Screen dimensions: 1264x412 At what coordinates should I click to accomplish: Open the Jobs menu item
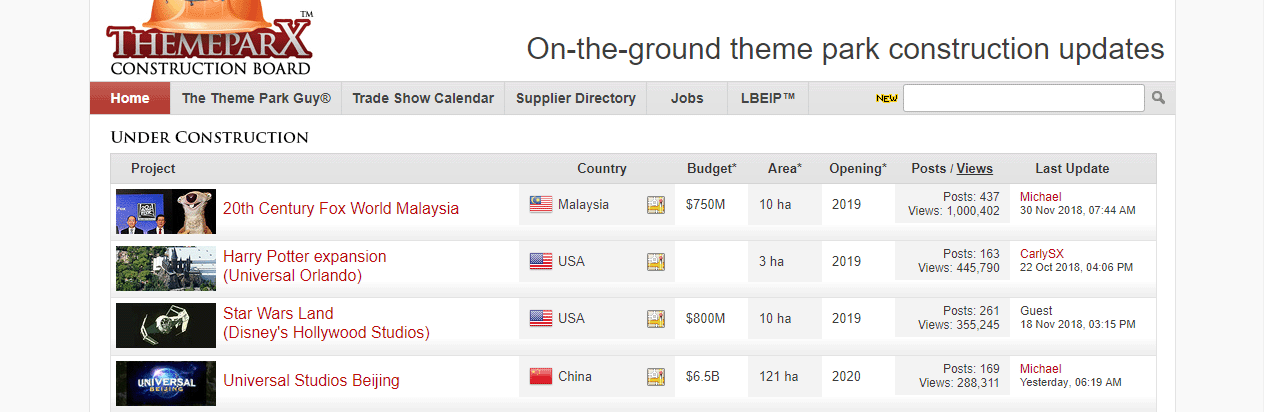point(687,98)
